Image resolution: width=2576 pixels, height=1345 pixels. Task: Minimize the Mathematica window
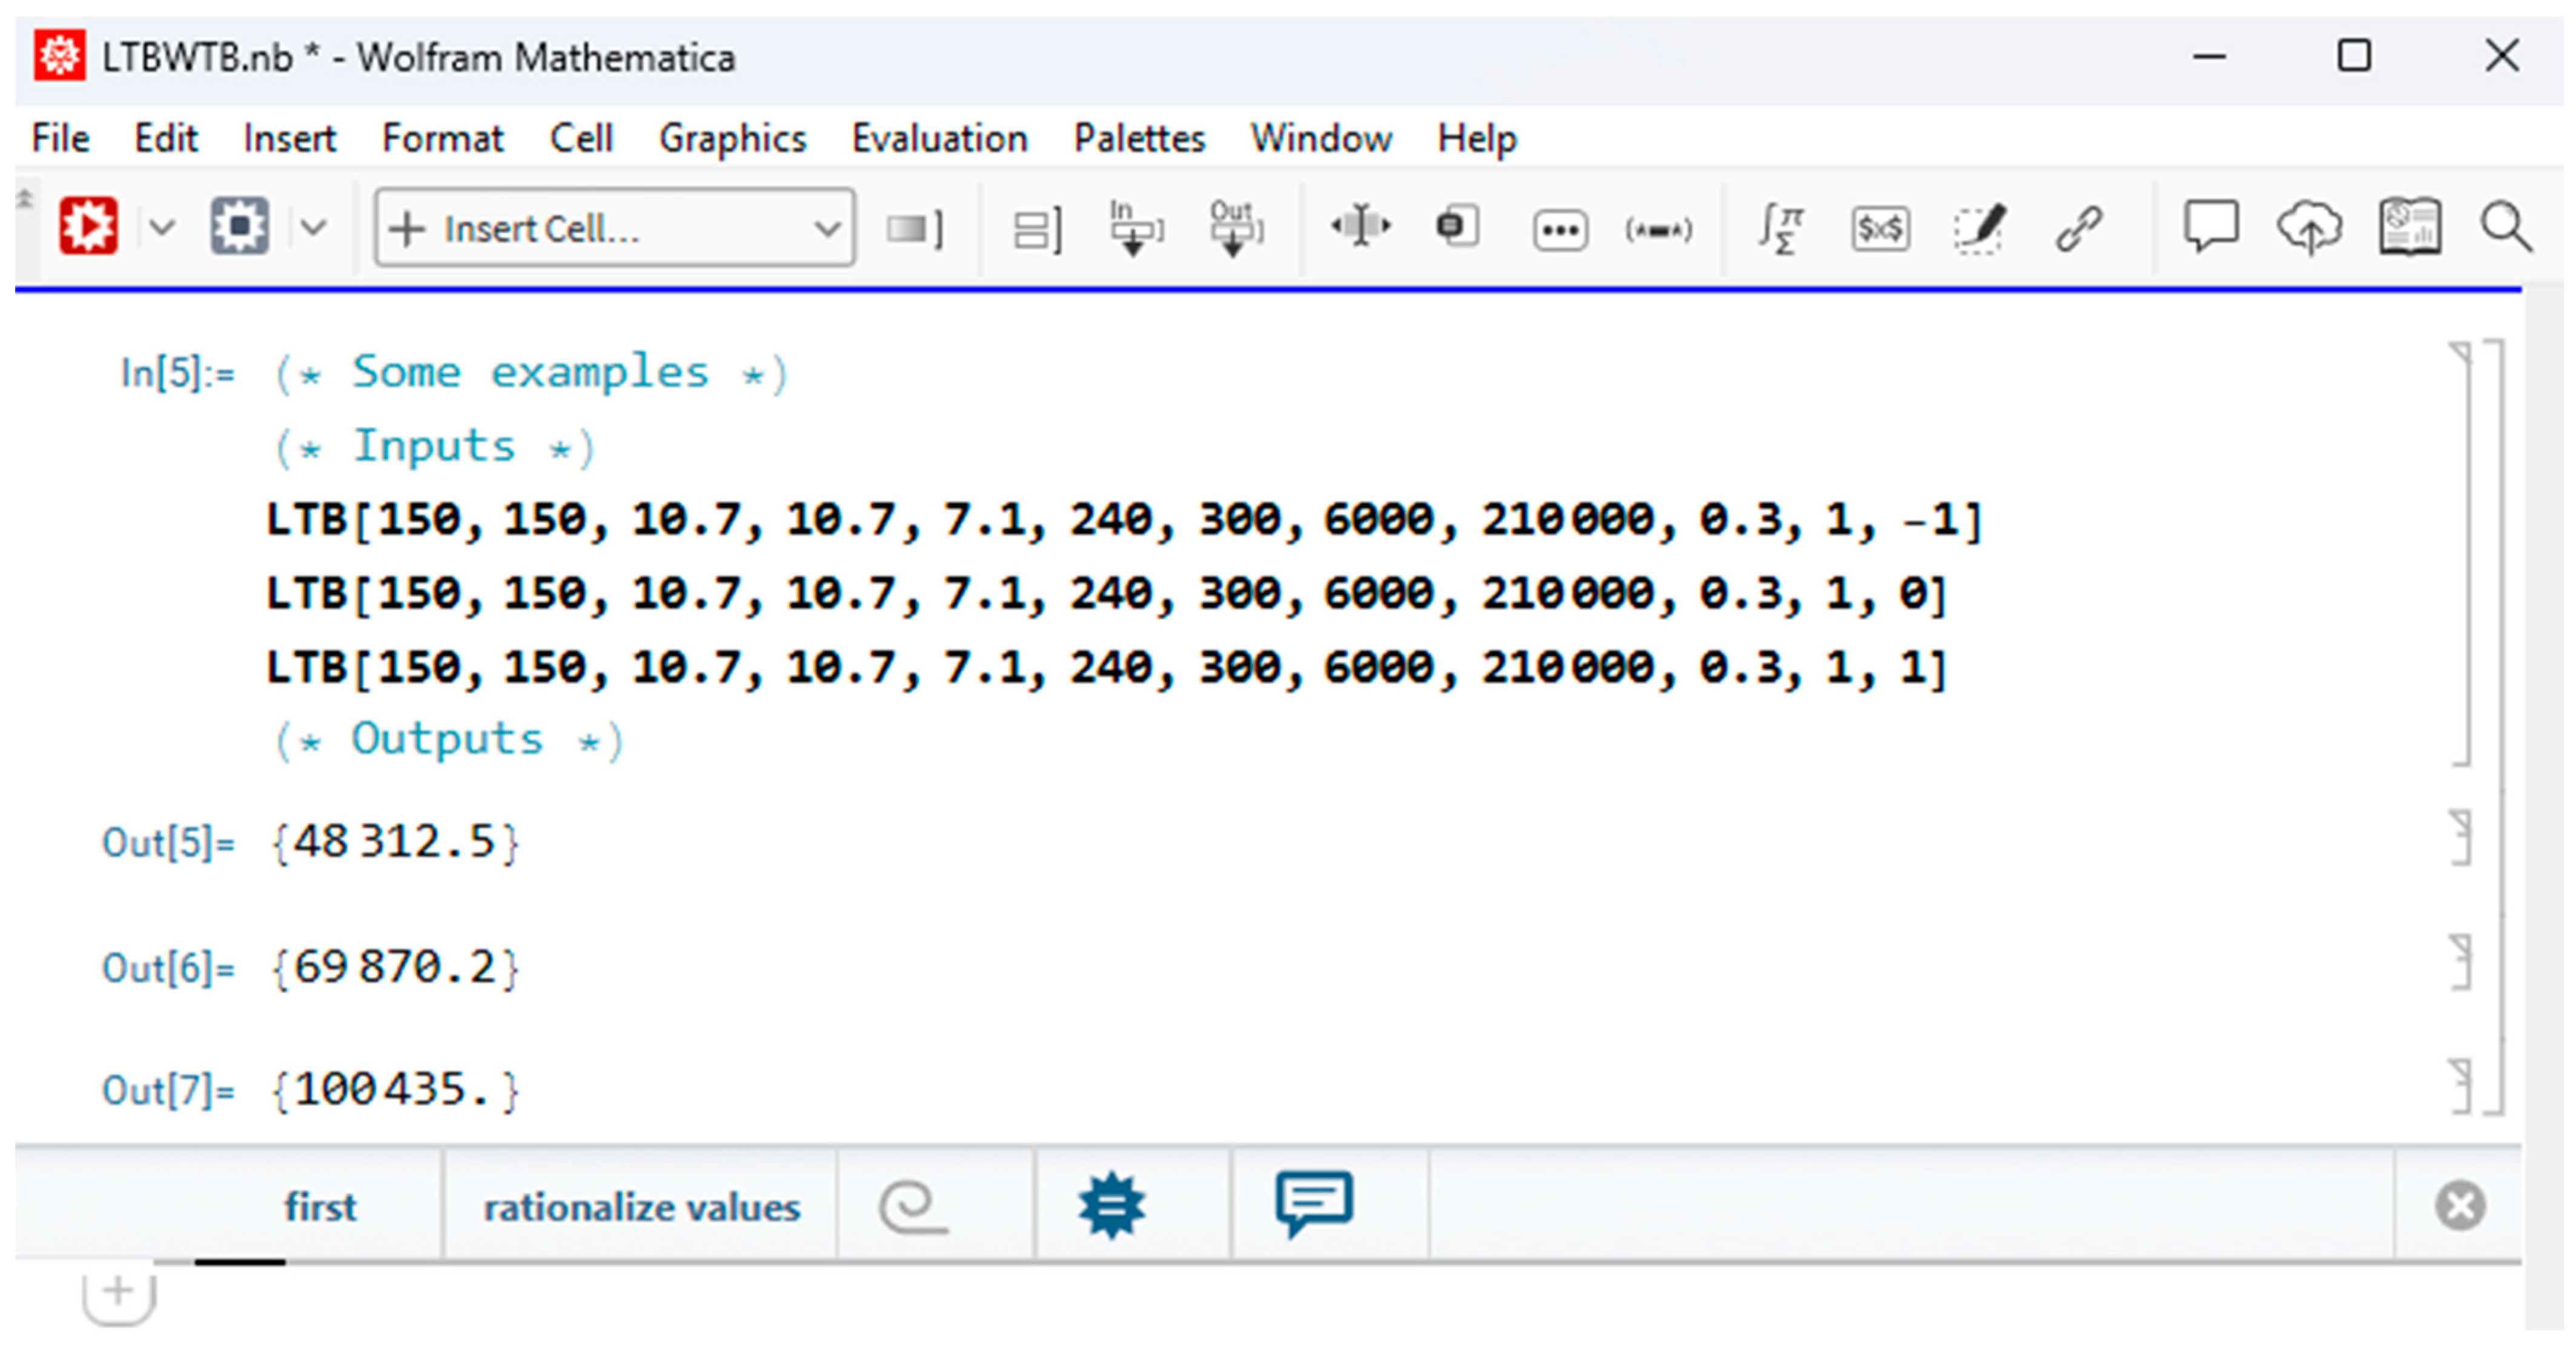(x=2208, y=56)
